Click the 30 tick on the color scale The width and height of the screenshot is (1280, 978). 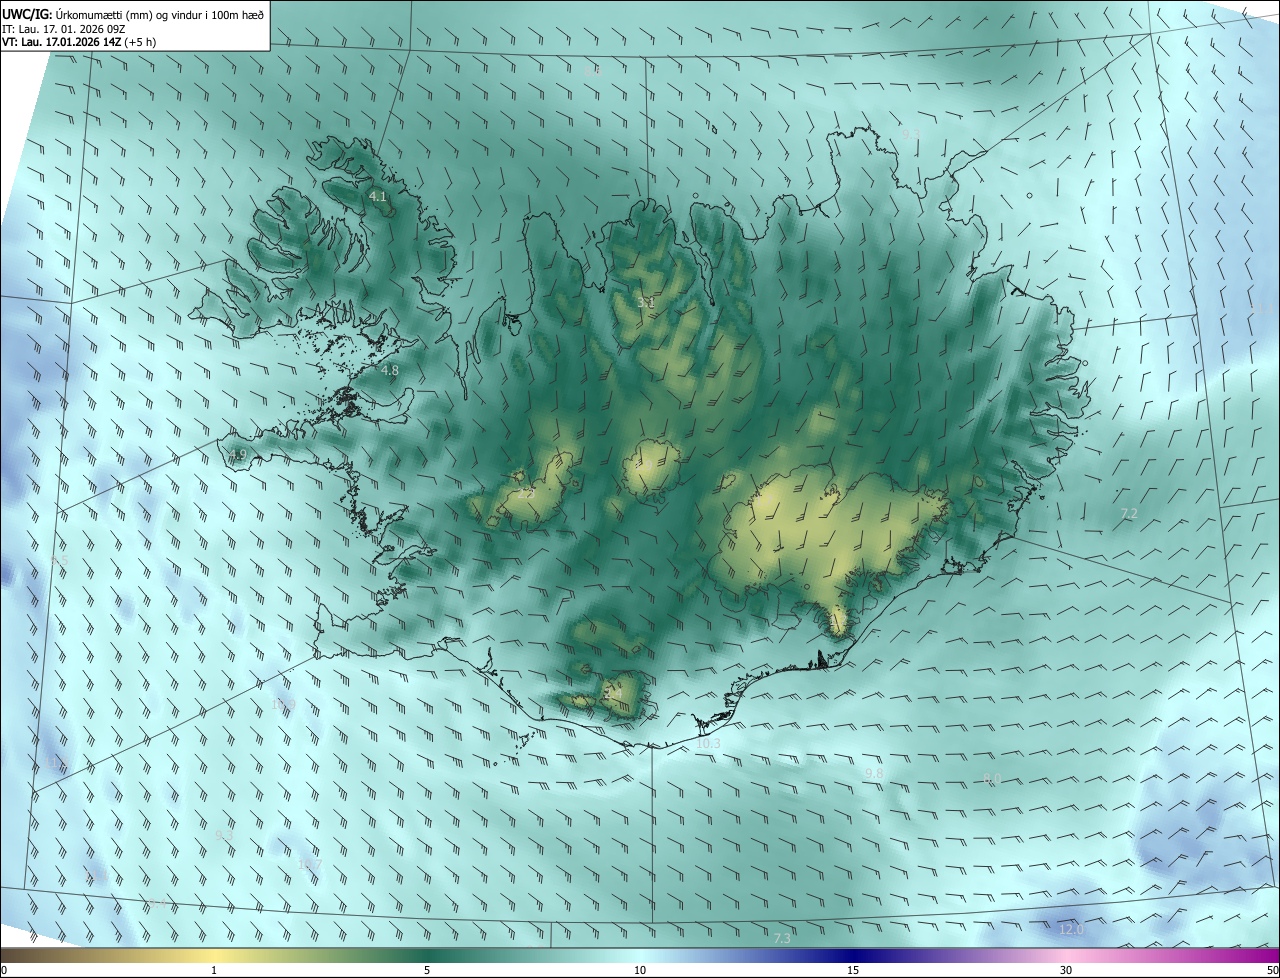point(1066,970)
